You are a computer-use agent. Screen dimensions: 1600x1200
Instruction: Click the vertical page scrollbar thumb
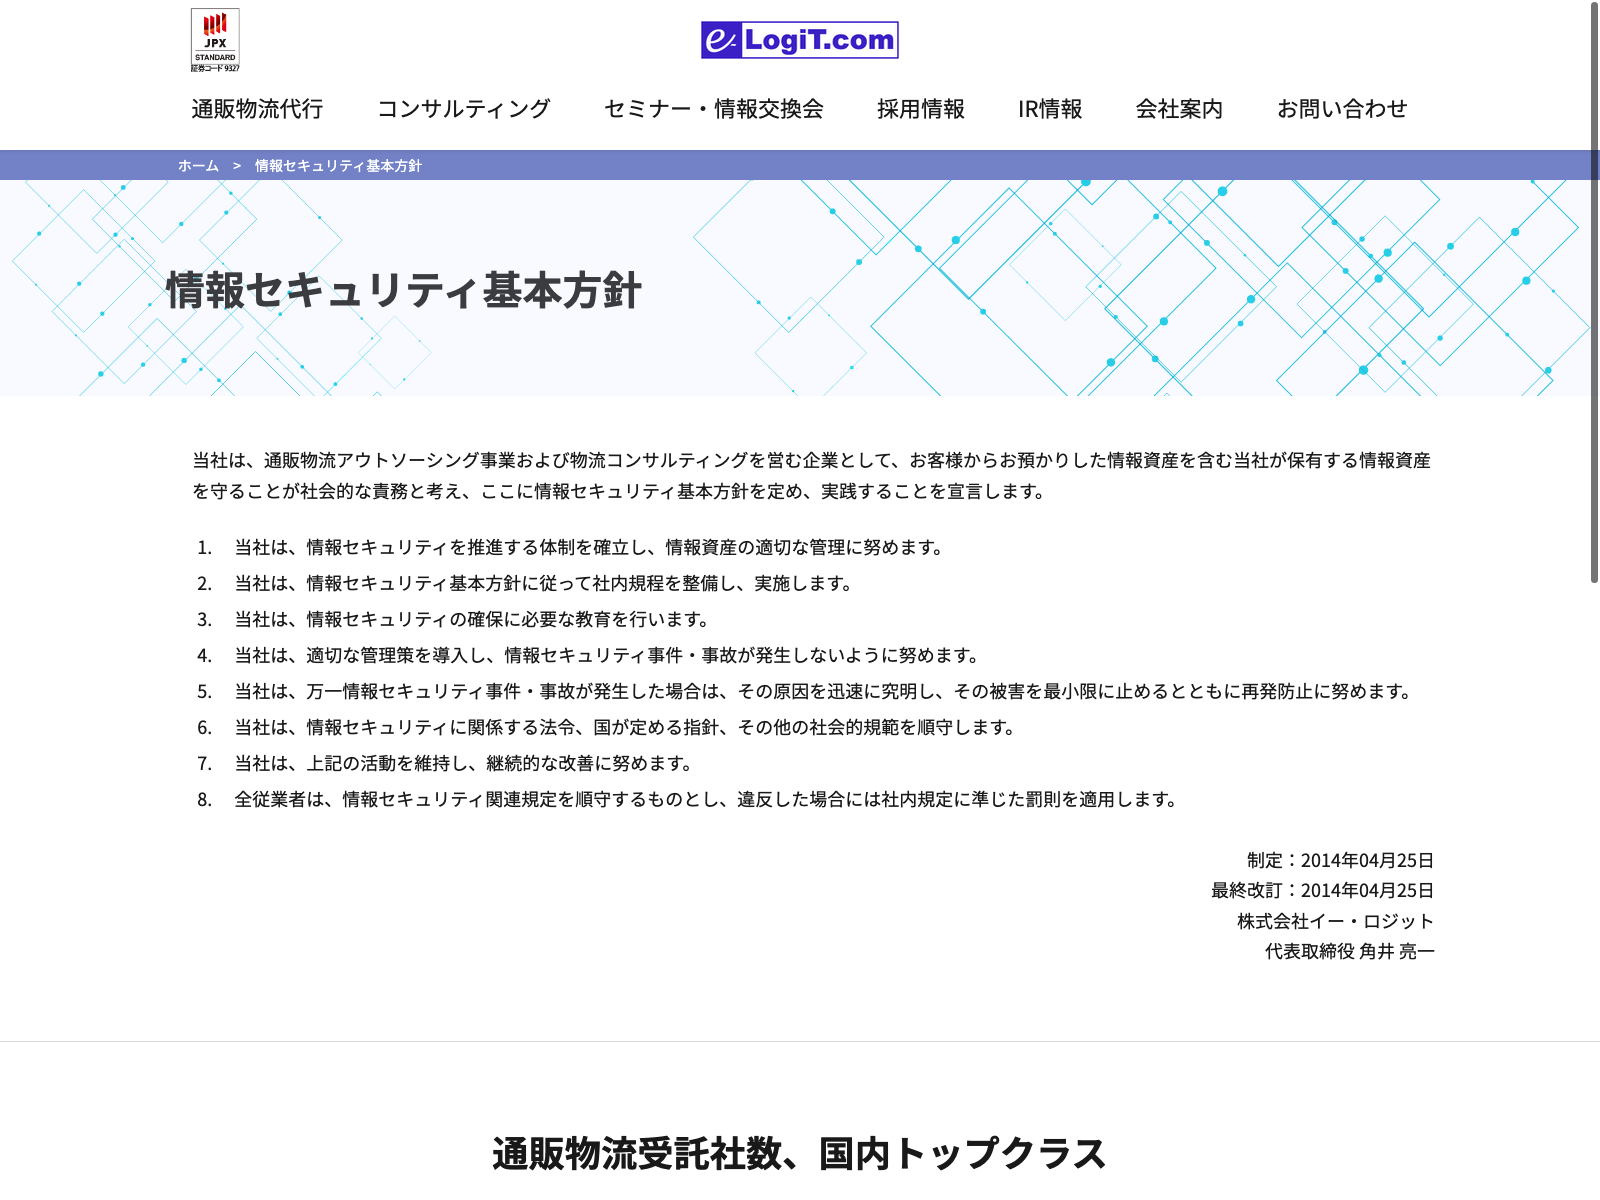[1594, 290]
